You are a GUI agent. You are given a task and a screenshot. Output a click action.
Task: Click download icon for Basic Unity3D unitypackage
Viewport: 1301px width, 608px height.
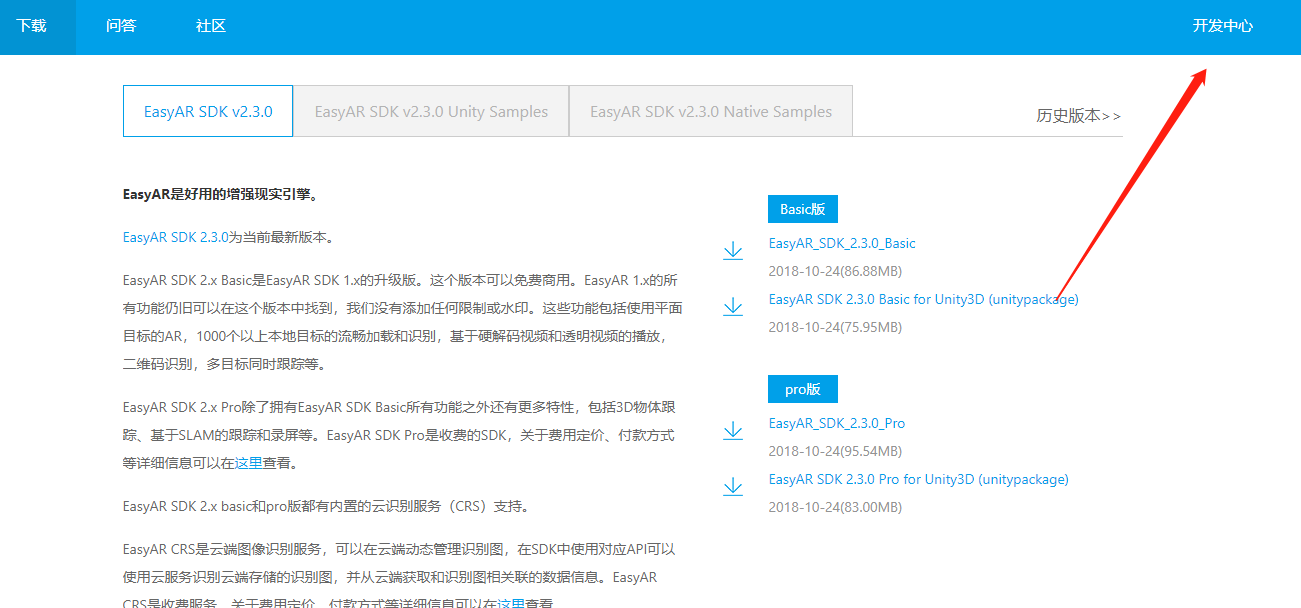click(733, 306)
